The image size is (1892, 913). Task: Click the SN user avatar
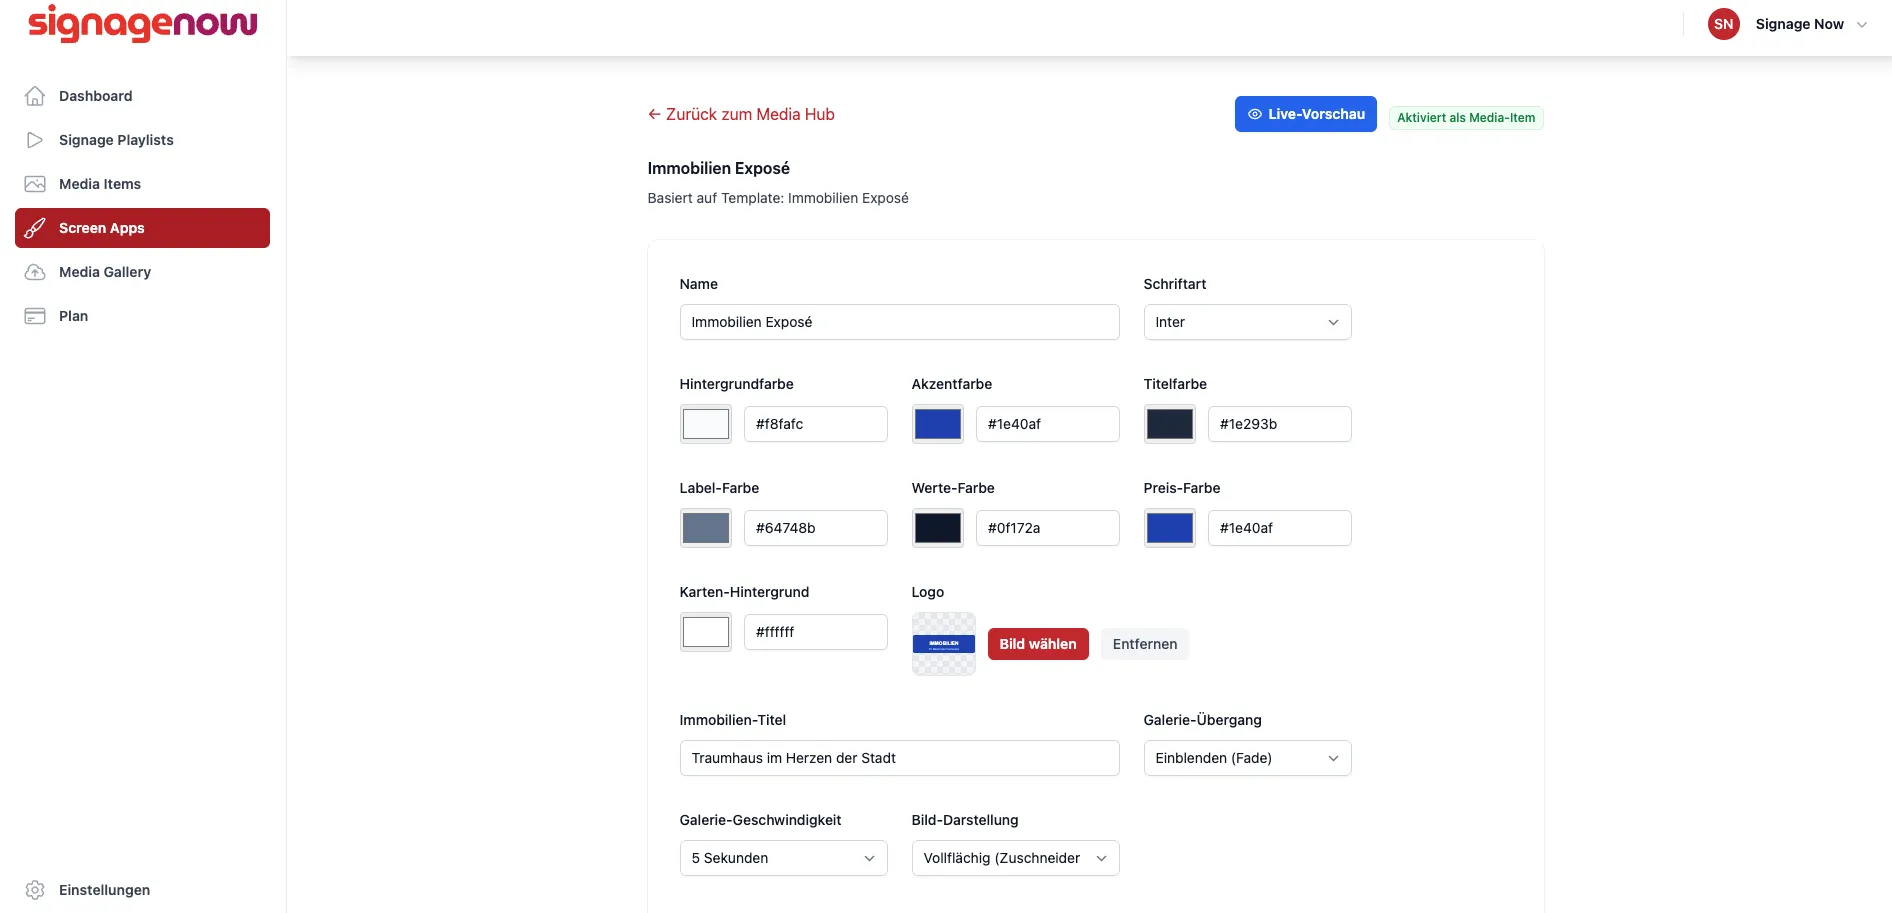click(x=1724, y=24)
